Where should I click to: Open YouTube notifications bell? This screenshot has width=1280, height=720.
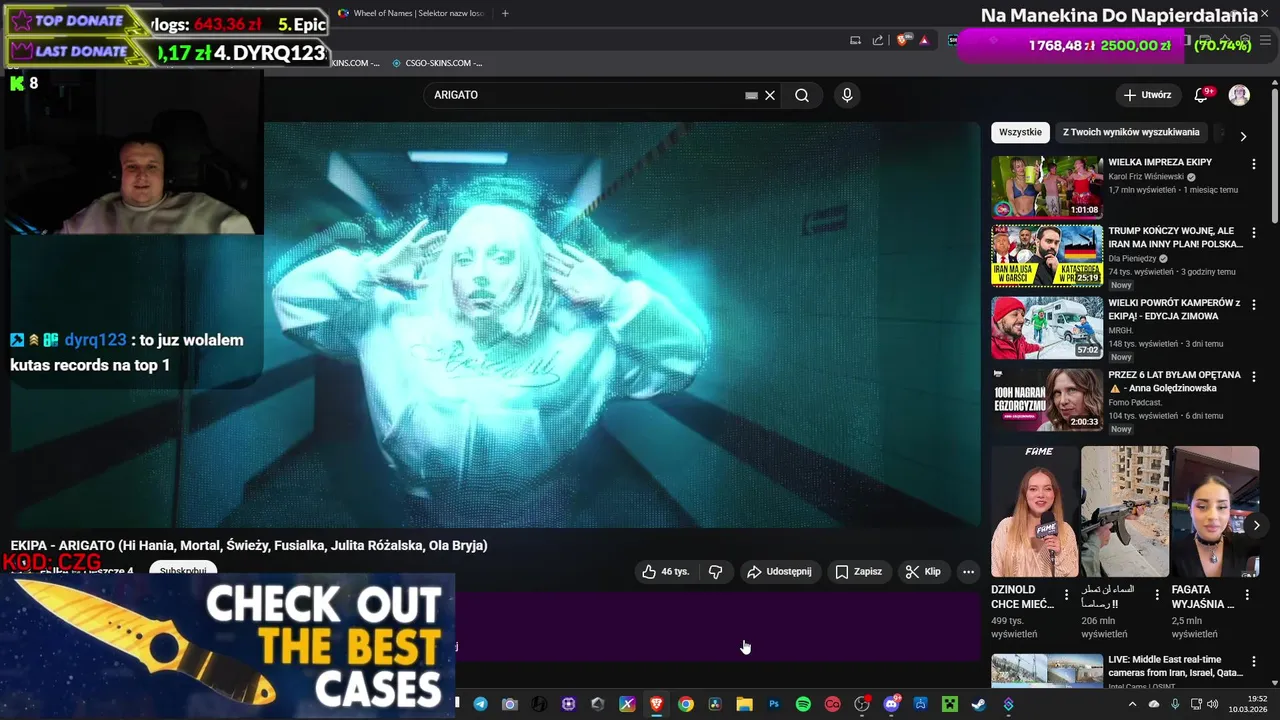coord(1201,95)
